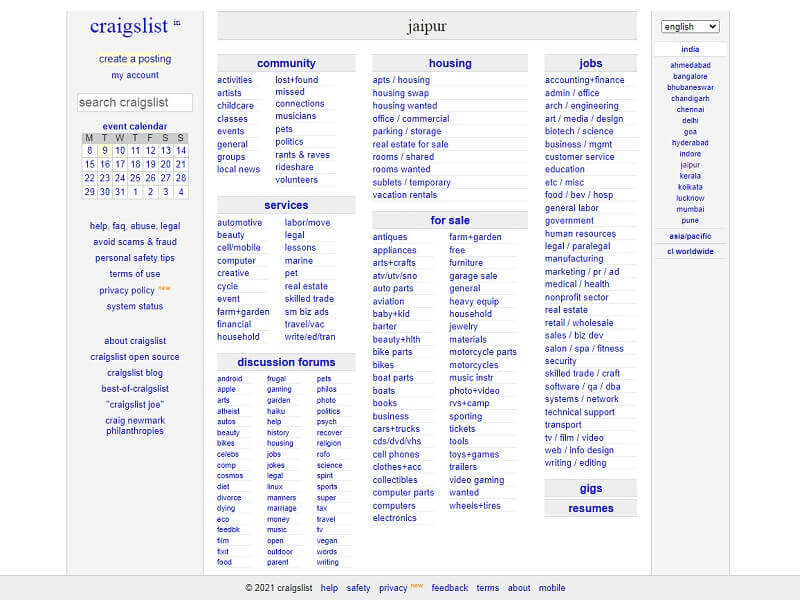800x600 pixels.
Task: Collapse the india city list
Action: (x=690, y=49)
